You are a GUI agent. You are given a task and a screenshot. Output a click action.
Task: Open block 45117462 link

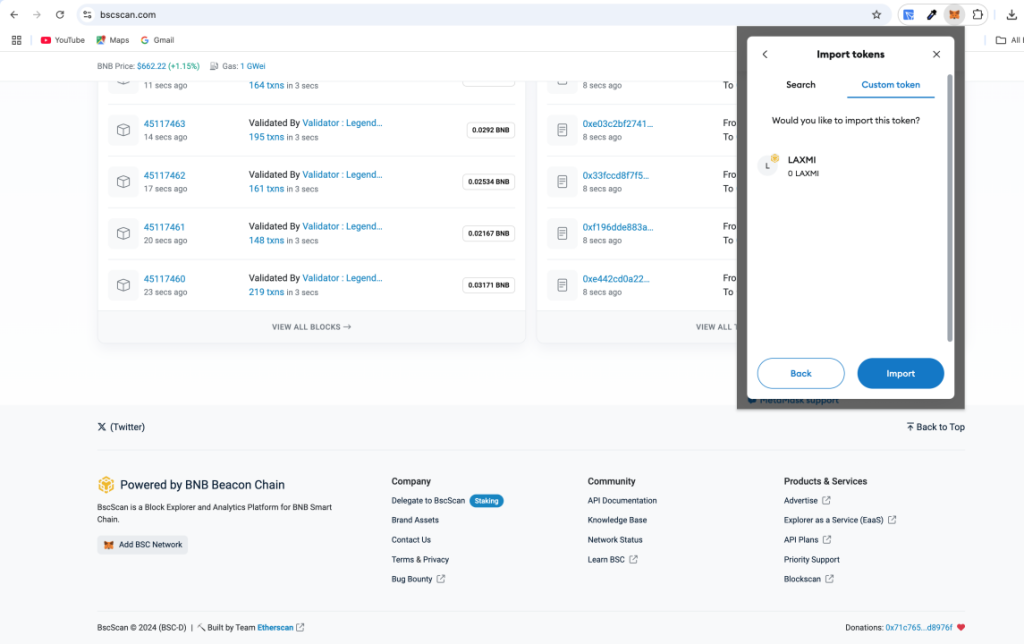(164, 175)
